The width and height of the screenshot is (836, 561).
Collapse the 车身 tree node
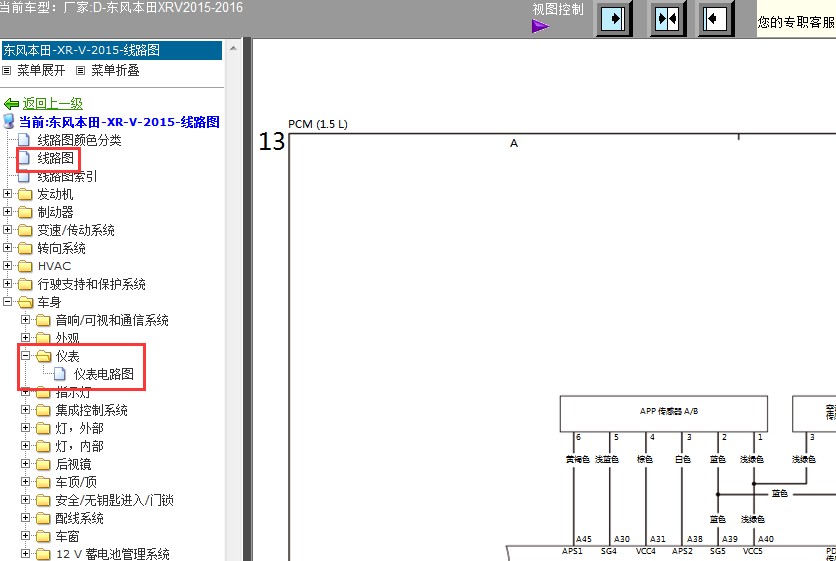pyautogui.click(x=7, y=301)
